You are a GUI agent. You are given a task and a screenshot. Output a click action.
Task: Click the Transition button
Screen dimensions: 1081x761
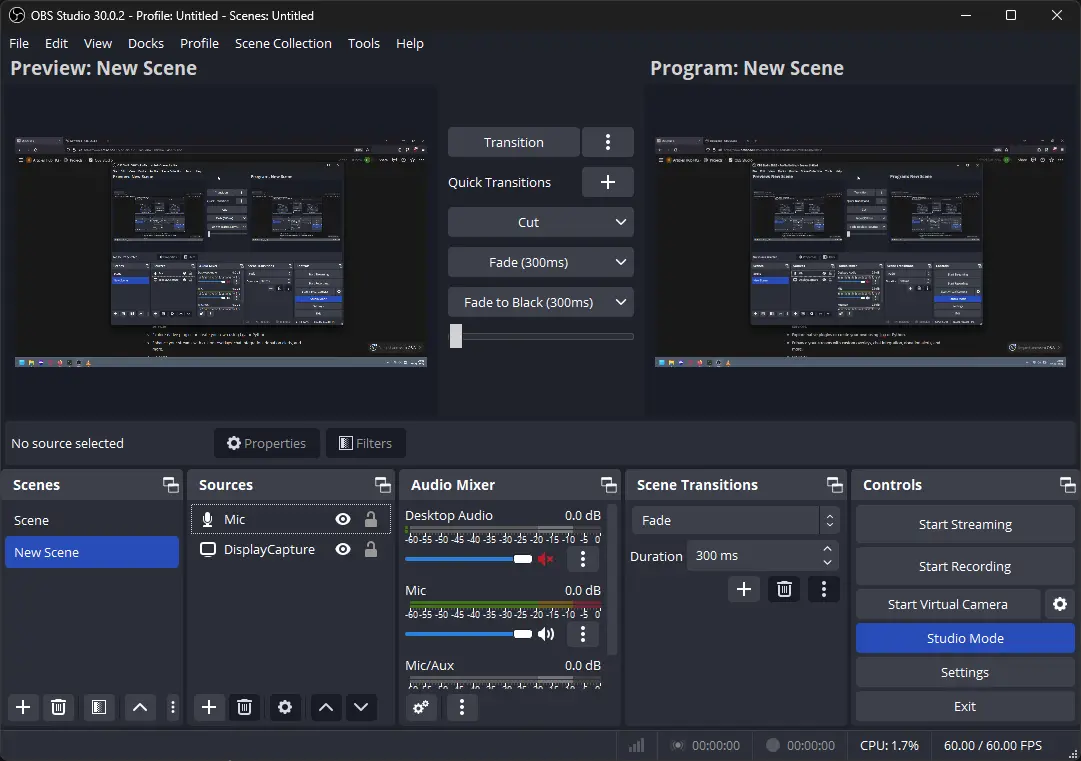click(514, 142)
